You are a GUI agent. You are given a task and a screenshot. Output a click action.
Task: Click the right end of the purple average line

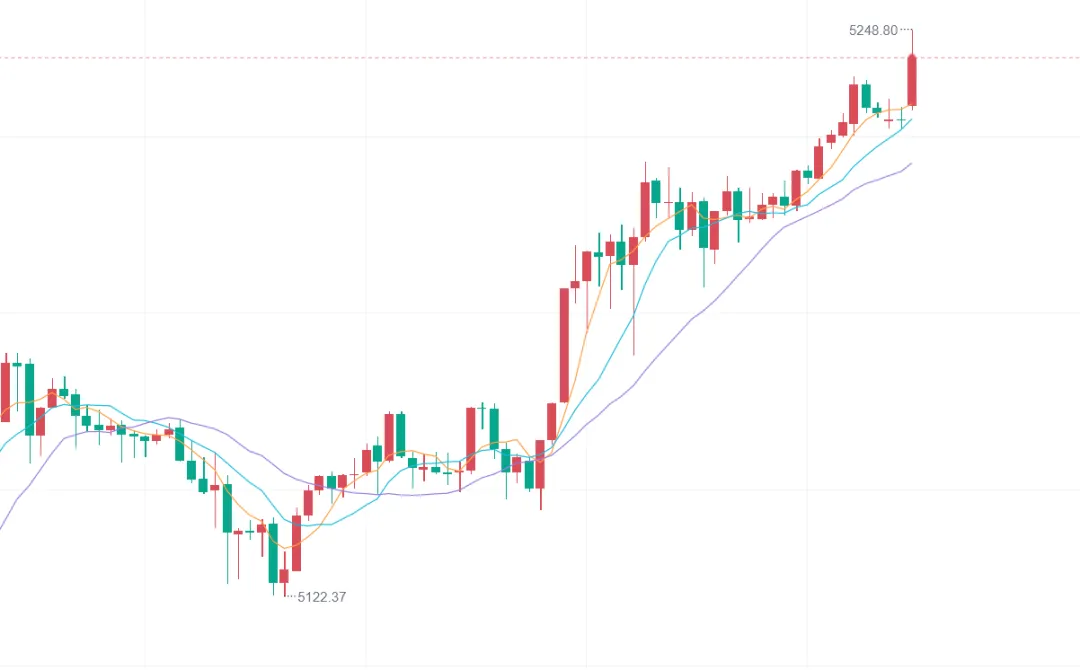click(910, 164)
